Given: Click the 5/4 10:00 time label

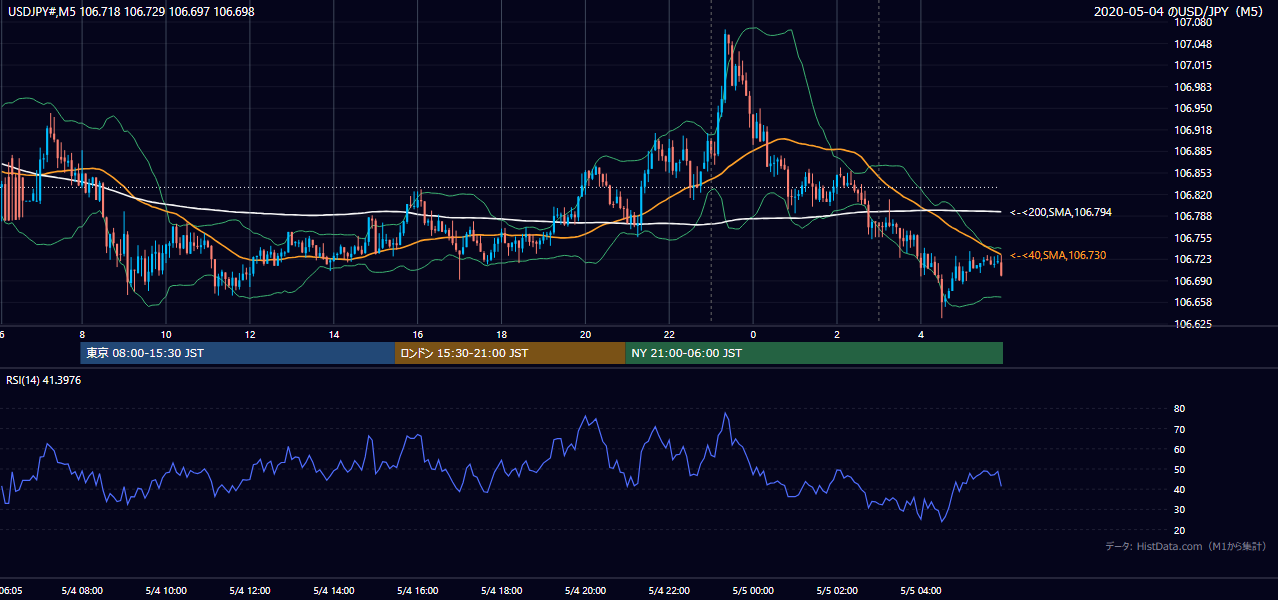Looking at the screenshot, I should [x=166, y=591].
